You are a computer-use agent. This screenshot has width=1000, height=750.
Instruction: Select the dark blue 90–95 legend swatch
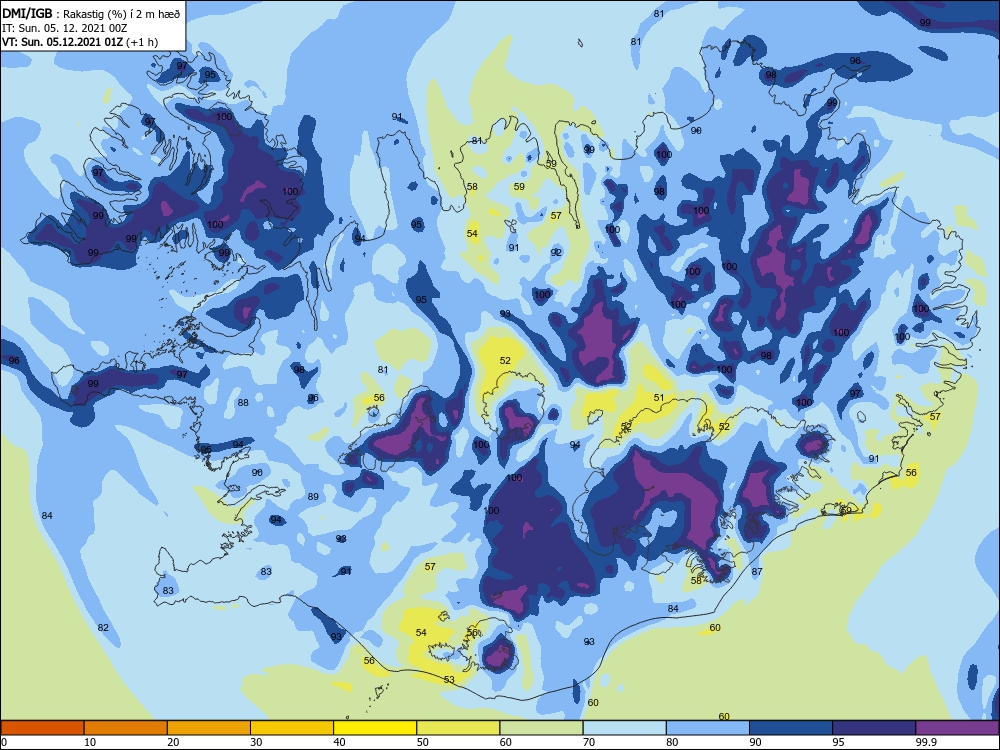click(791, 728)
